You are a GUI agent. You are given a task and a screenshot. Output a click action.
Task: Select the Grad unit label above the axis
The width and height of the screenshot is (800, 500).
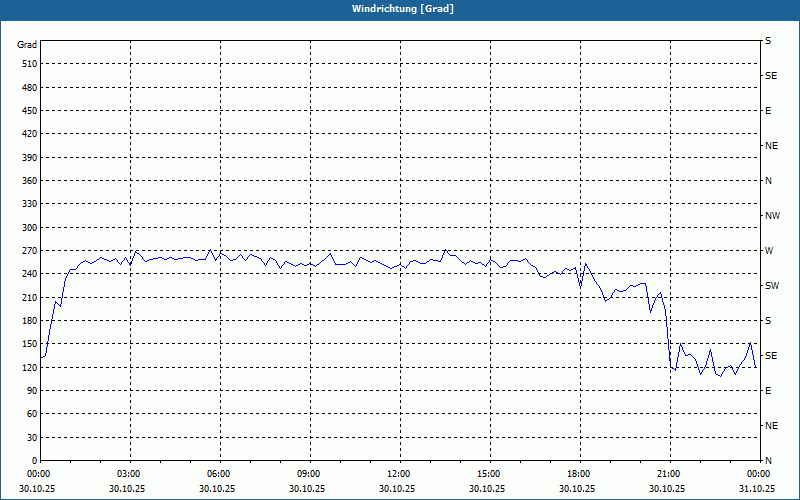(27, 45)
